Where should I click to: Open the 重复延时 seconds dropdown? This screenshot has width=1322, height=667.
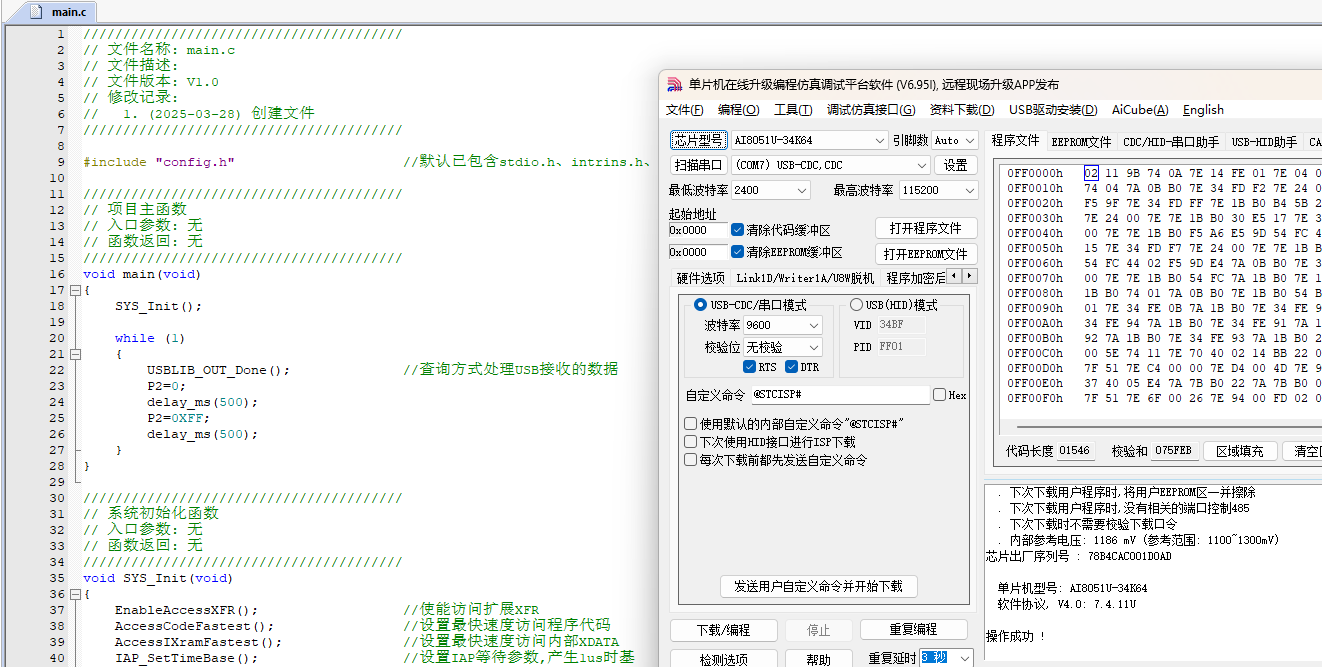click(x=964, y=658)
